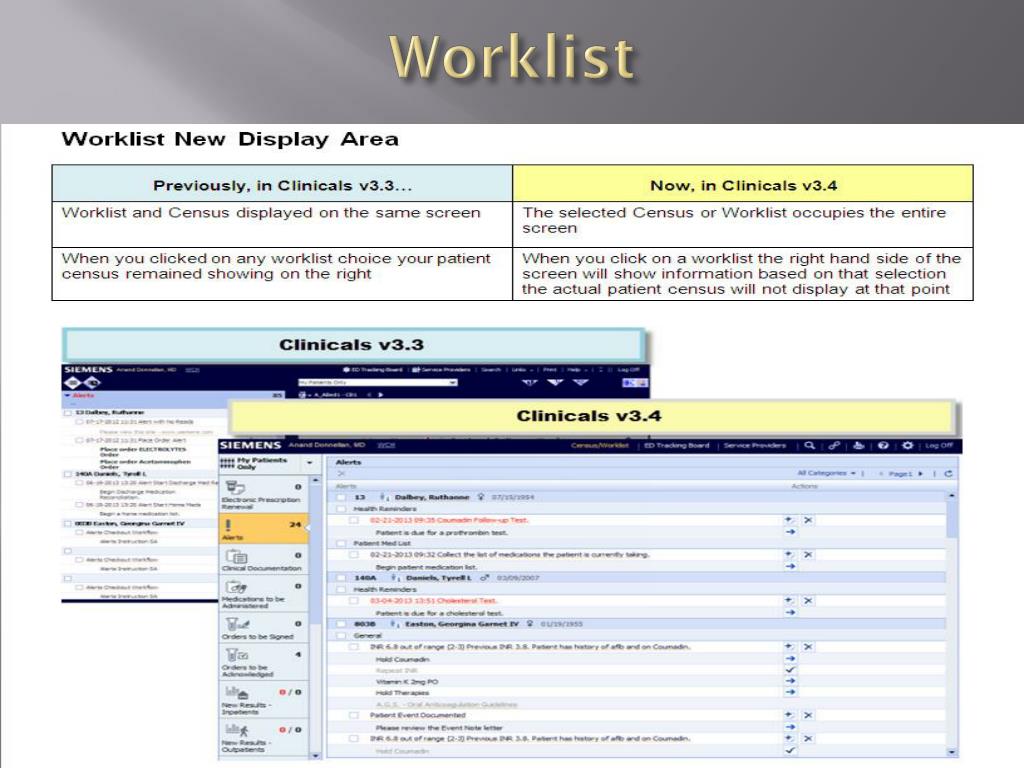Image resolution: width=1024 pixels, height=768 pixels.
Task: Check the box for patient Dalbey, Ruthanne in v3.4
Action: (x=341, y=497)
